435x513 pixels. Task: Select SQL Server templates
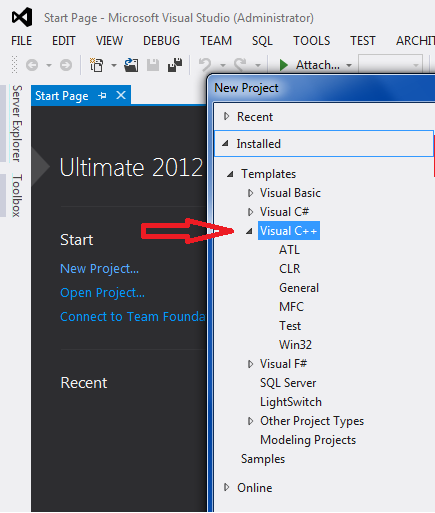[288, 383]
